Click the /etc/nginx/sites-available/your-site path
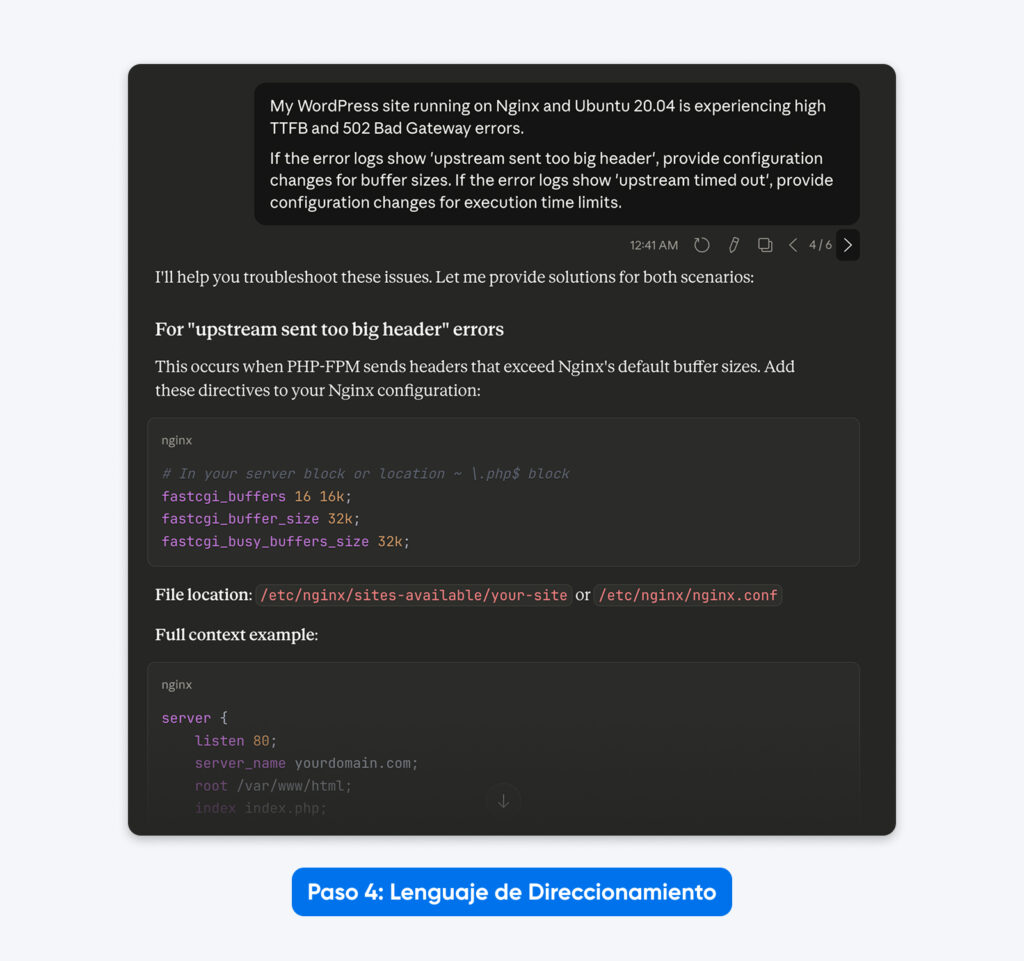 413,595
